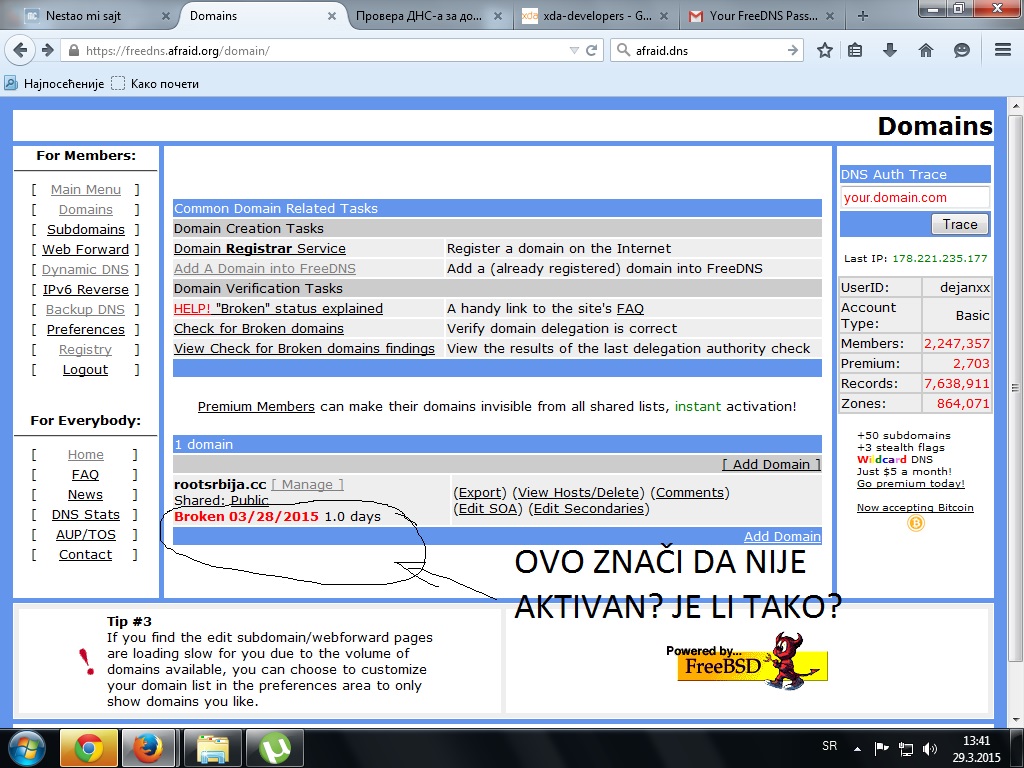Click the Trace button
The width and height of the screenshot is (1024, 768).
959,225
